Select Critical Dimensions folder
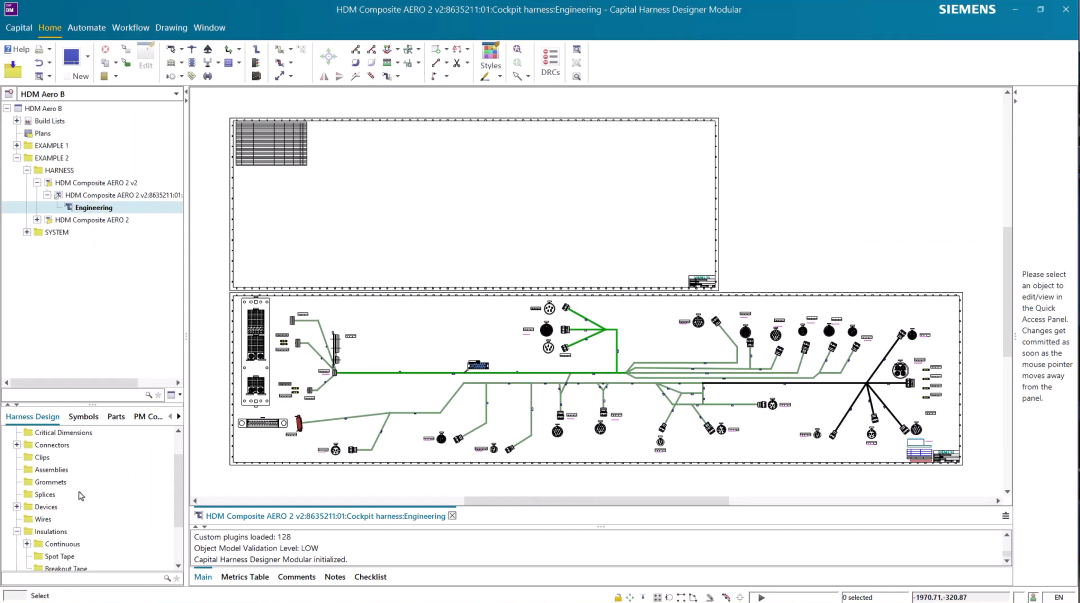The width and height of the screenshot is (1080, 603). point(63,433)
